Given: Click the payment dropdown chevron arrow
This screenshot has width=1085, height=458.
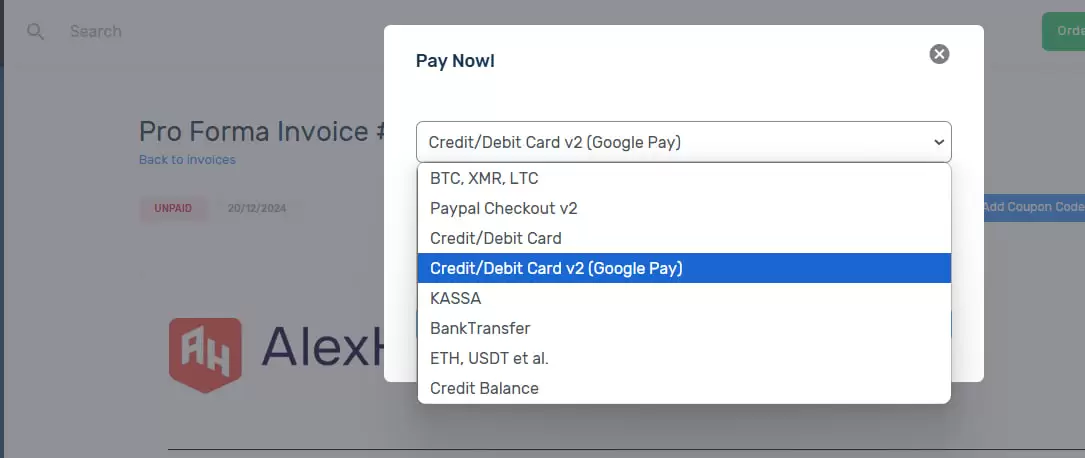Looking at the screenshot, I should point(938,142).
